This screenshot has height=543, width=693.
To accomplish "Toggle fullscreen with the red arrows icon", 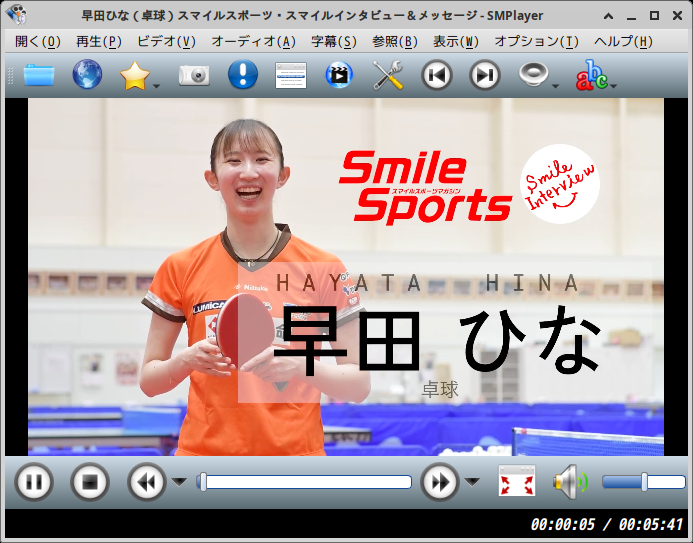I will coord(517,481).
